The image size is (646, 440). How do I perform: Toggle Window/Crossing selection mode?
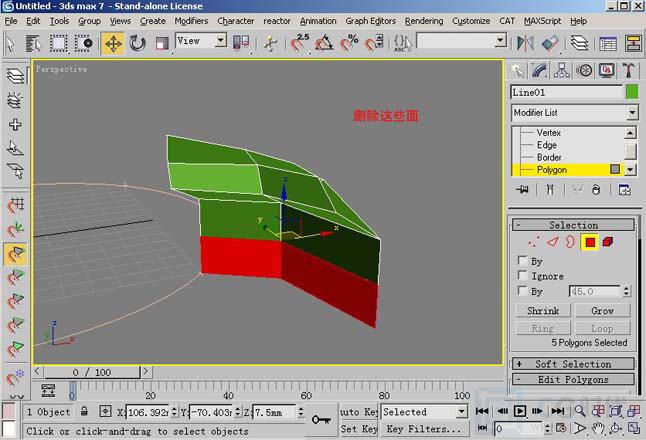pyautogui.click(x=83, y=43)
